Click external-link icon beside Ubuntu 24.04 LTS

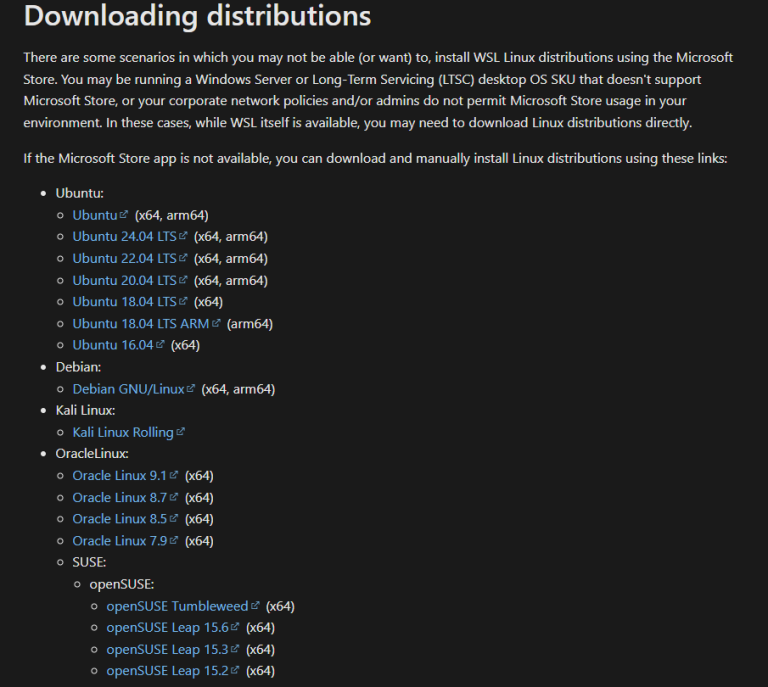point(183,236)
